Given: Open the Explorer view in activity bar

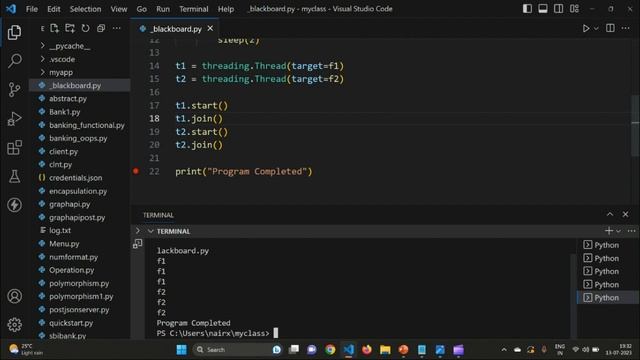Looking at the screenshot, I should 14,33.
